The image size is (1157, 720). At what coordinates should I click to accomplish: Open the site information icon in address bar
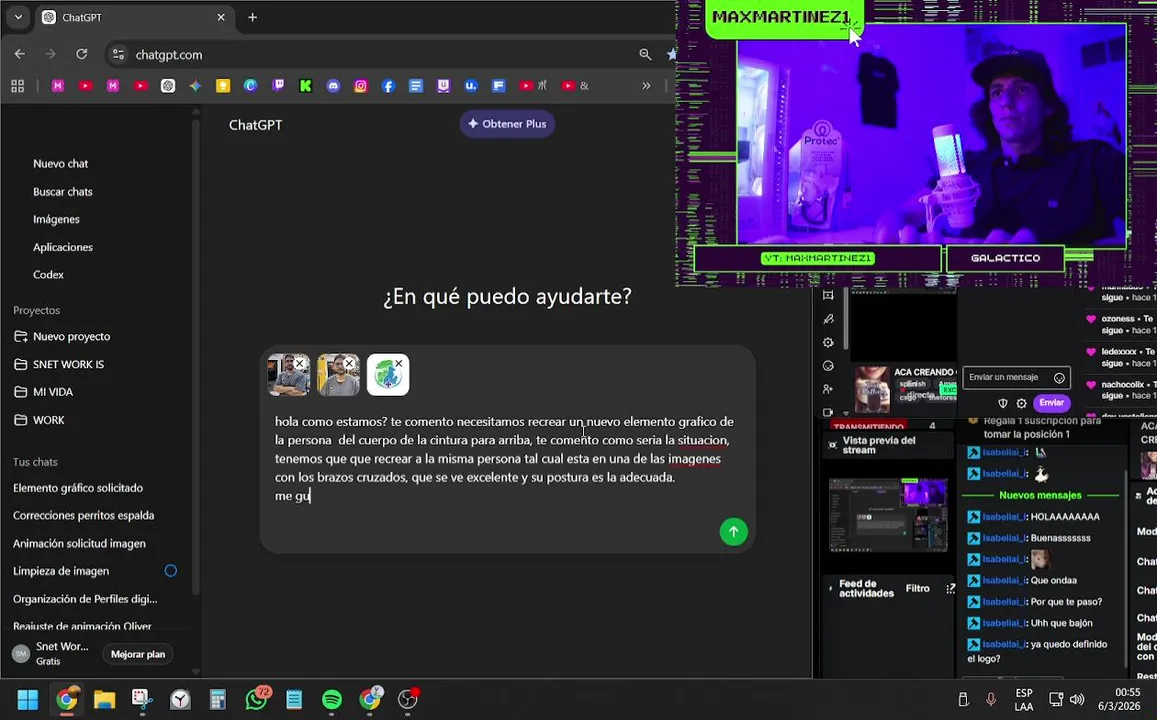[118, 55]
